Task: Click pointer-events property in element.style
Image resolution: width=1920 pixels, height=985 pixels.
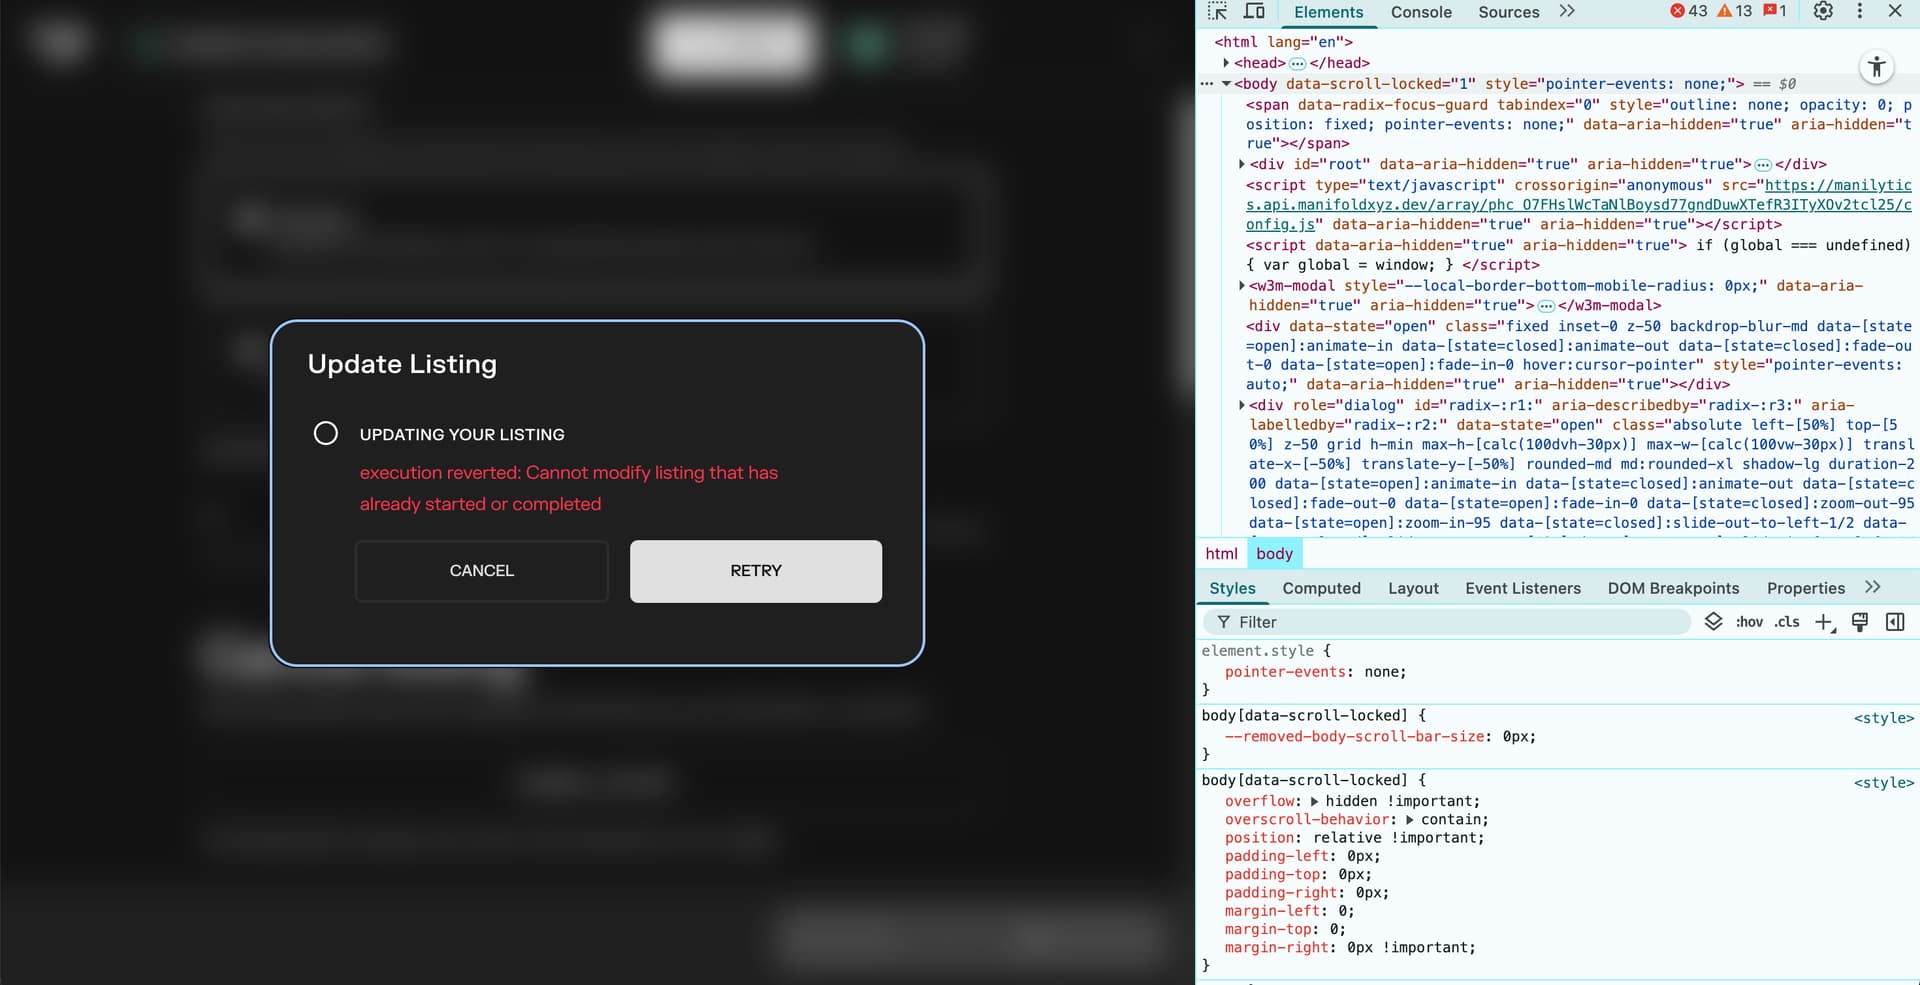Action: (x=1285, y=672)
